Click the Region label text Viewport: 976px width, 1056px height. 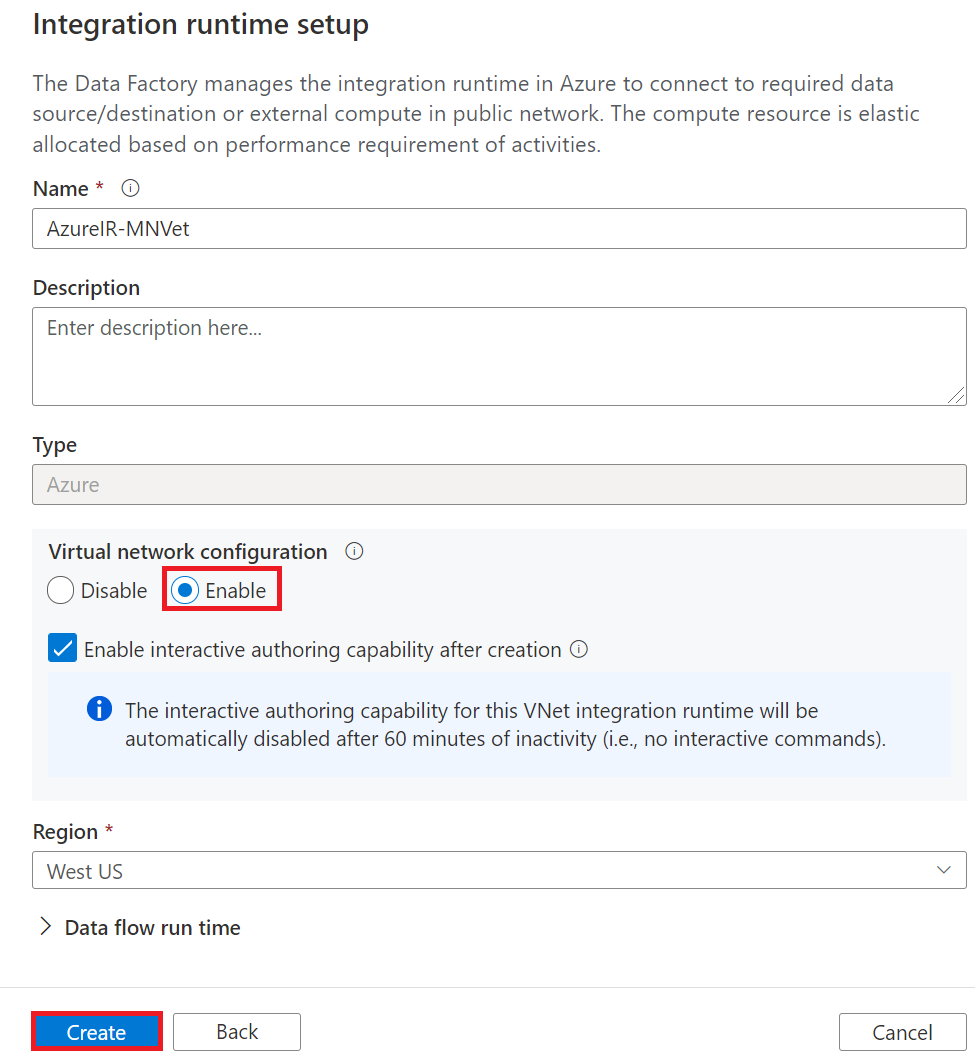65,832
